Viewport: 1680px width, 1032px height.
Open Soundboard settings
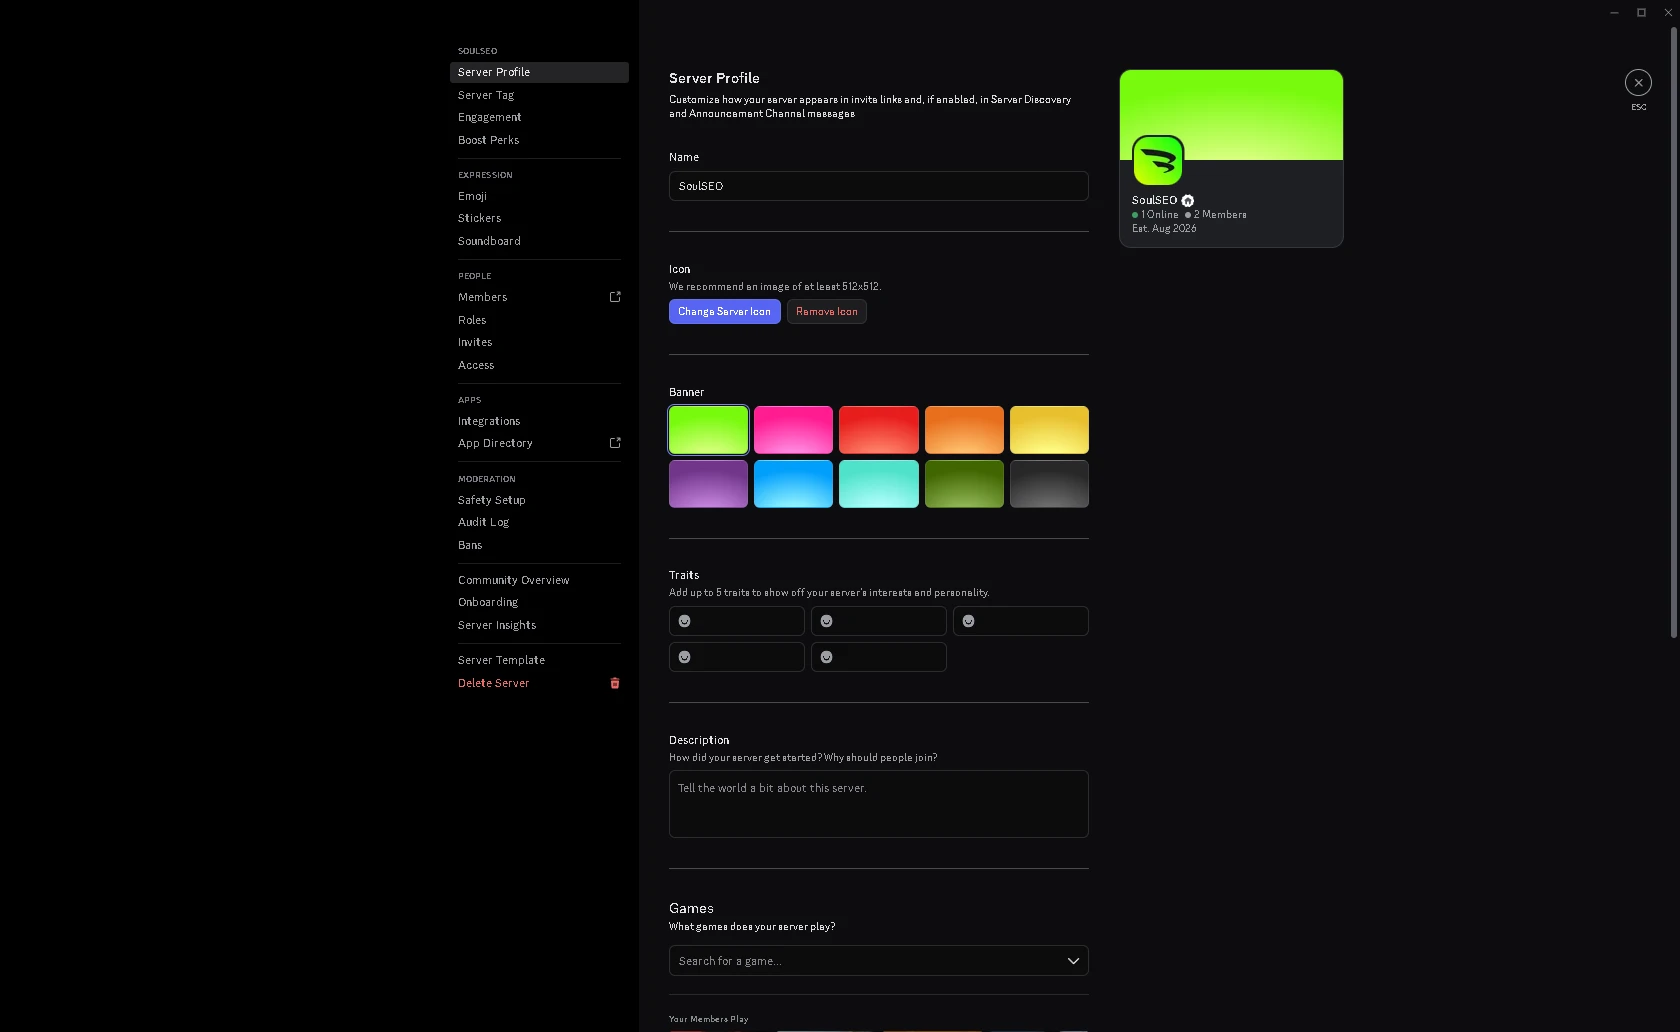tap(539, 241)
